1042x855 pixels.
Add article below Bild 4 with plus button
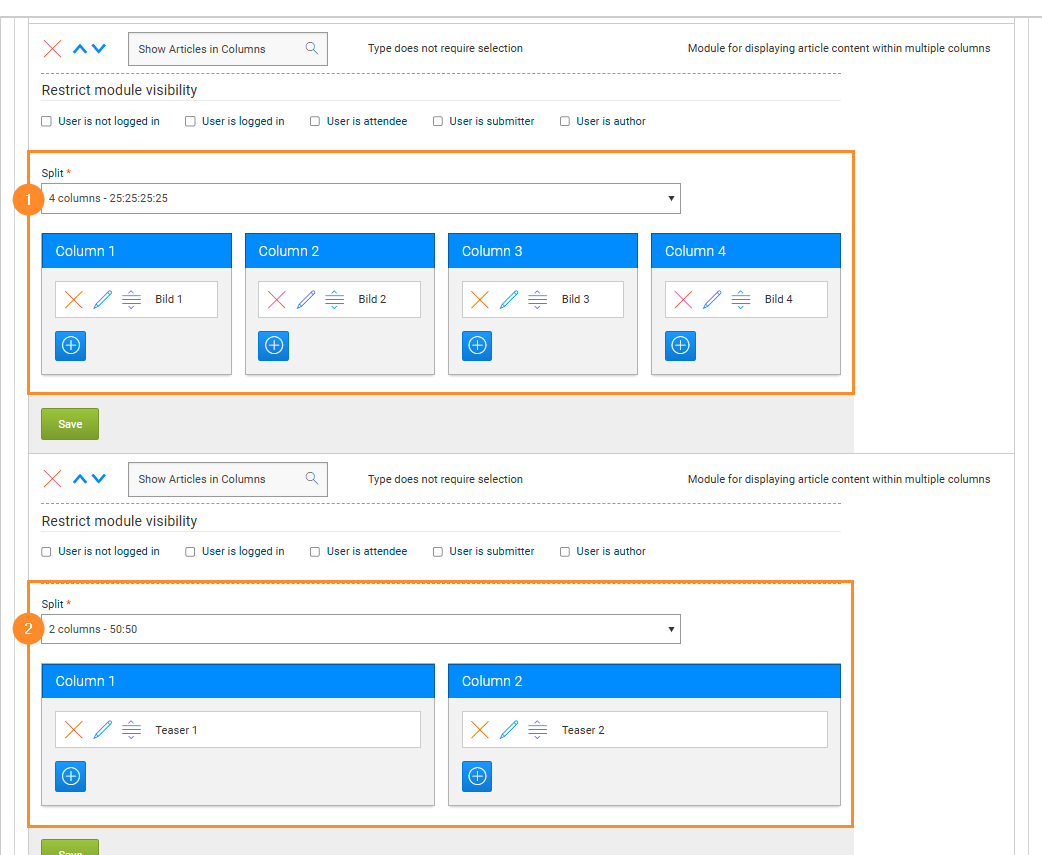click(x=680, y=345)
